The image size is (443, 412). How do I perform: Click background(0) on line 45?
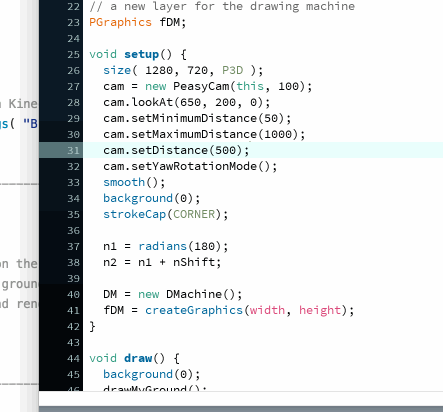click(152, 374)
